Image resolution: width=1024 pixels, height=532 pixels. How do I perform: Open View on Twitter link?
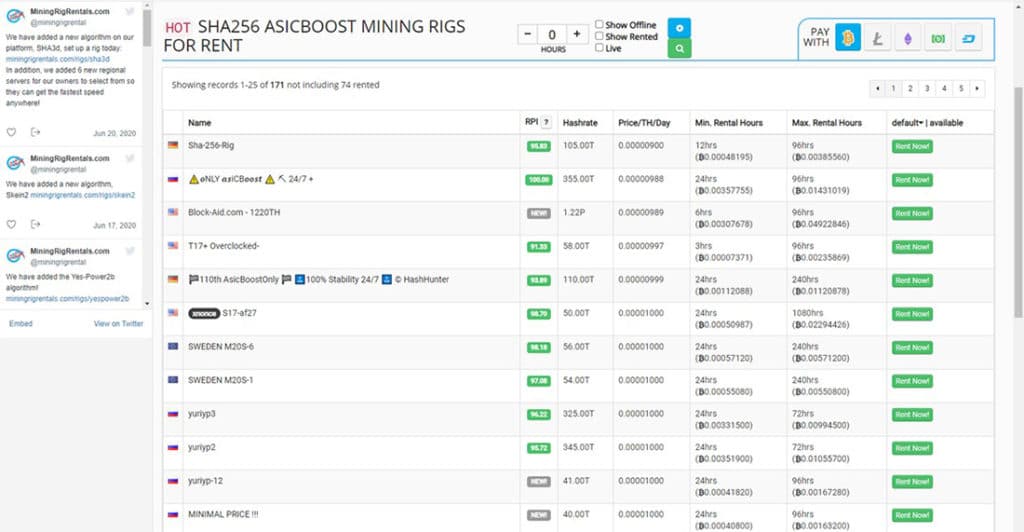[x=118, y=323]
